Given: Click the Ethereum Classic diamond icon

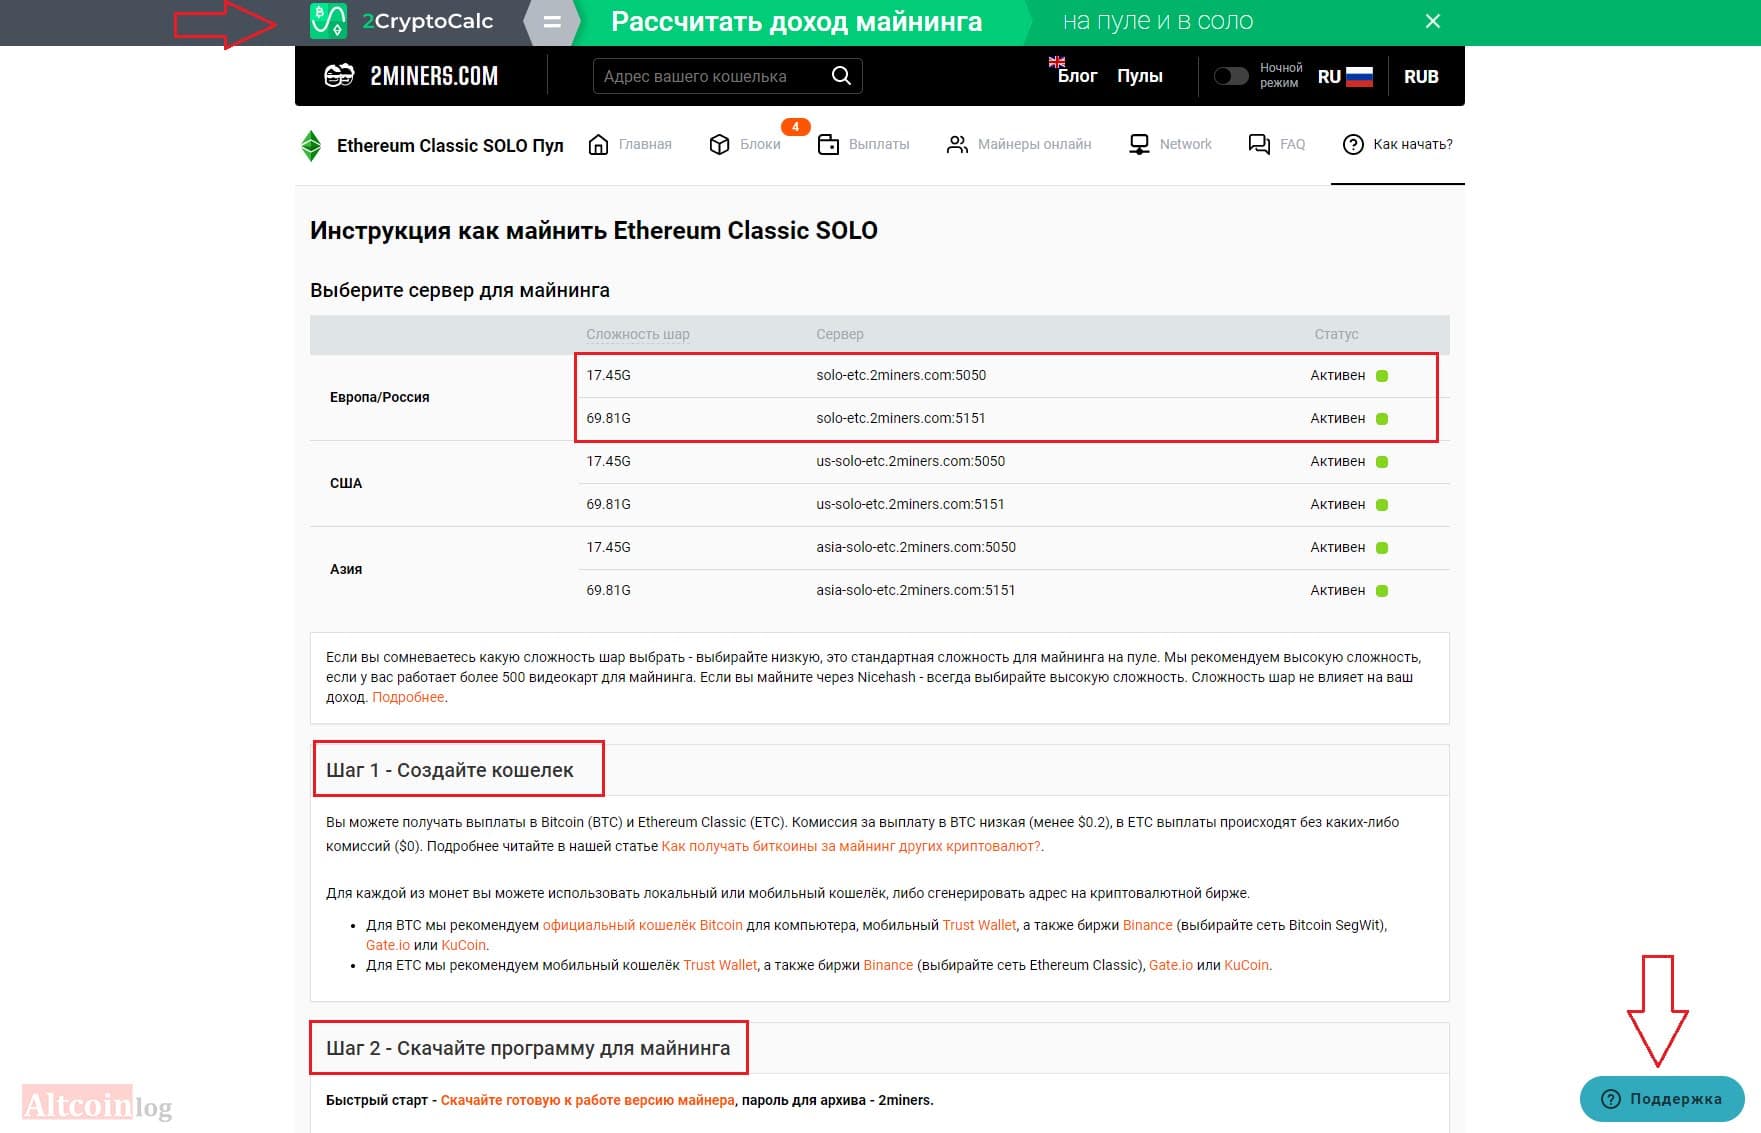Looking at the screenshot, I should [x=311, y=146].
